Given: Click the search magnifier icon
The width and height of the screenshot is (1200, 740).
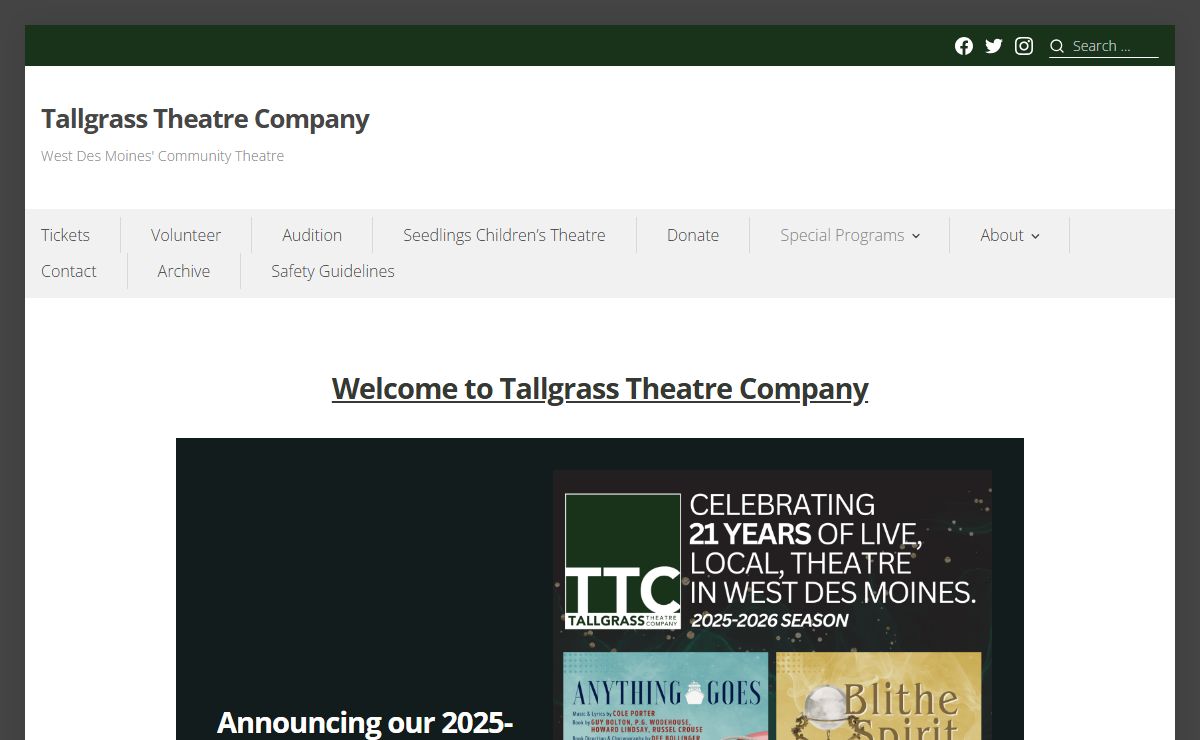Looking at the screenshot, I should pyautogui.click(x=1057, y=46).
